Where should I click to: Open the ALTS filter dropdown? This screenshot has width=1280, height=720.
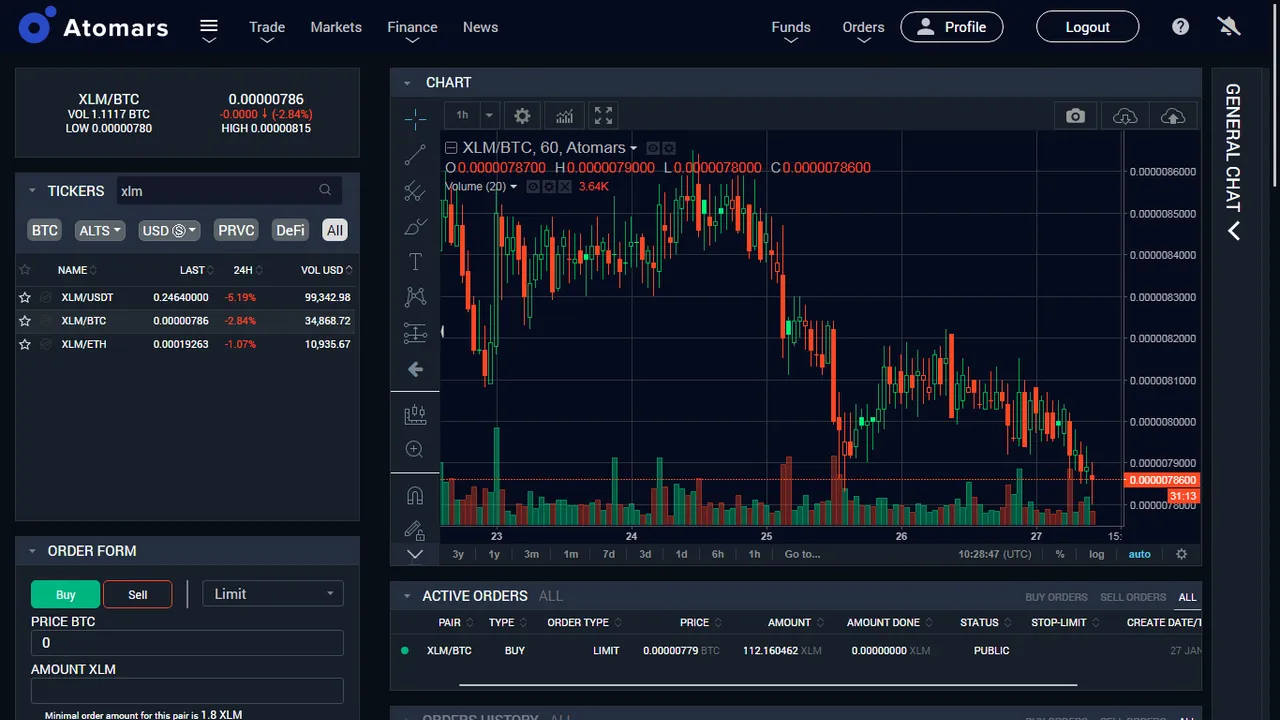100,230
